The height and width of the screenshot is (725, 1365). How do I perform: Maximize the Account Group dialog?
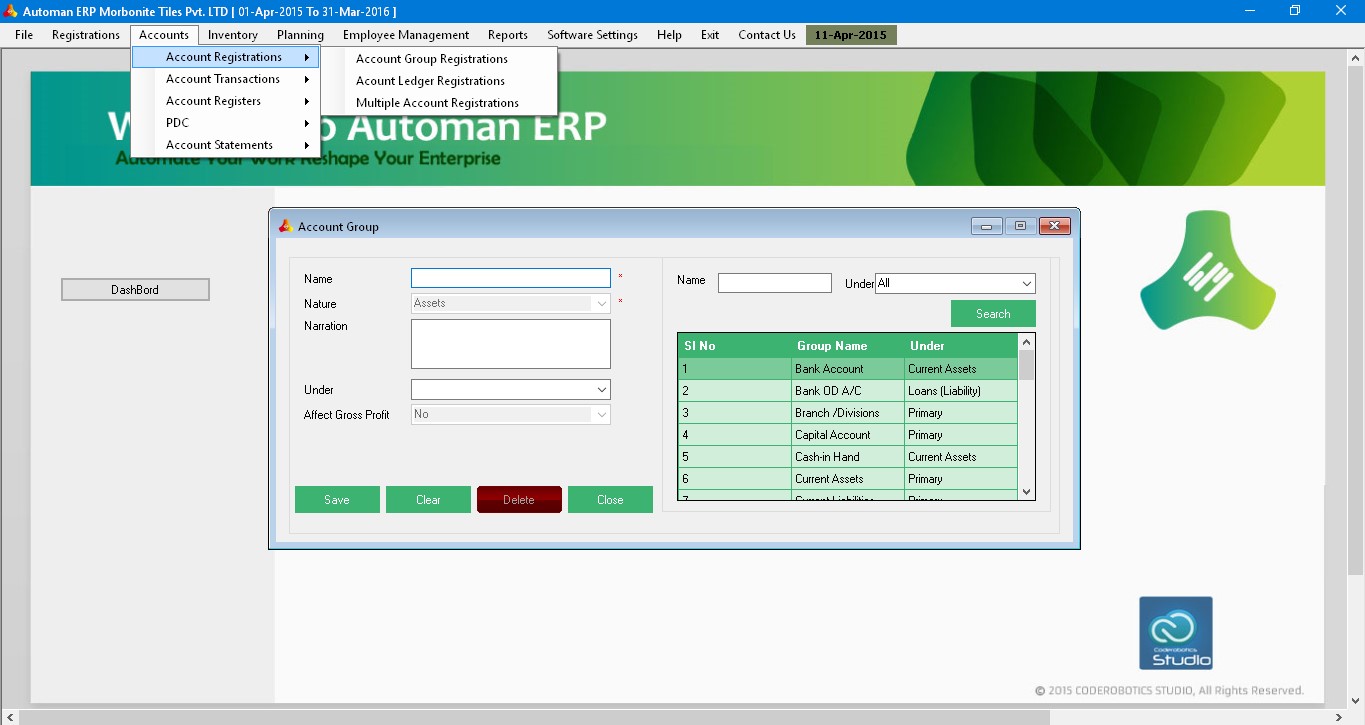pos(1020,226)
